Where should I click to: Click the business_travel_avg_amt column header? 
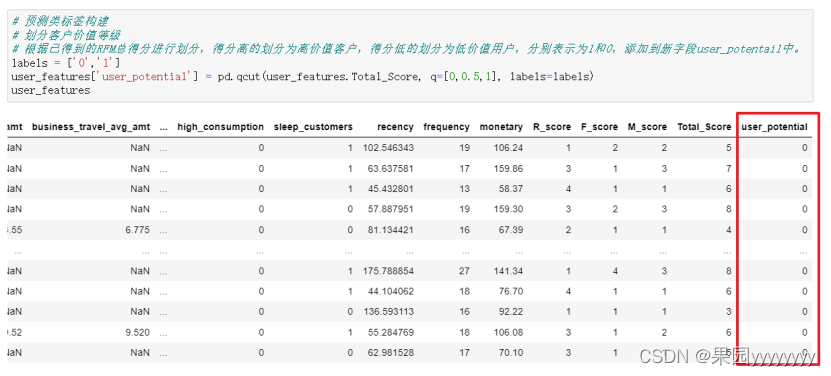pyautogui.click(x=91, y=127)
